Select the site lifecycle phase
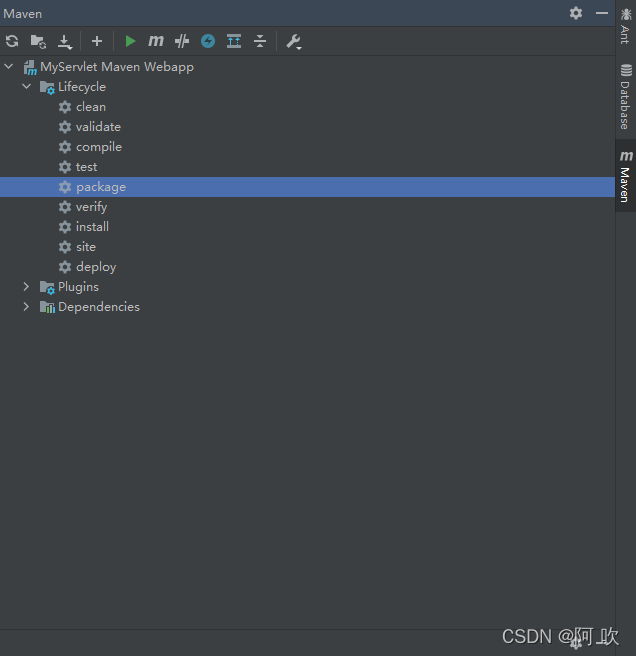The width and height of the screenshot is (636, 656). pyautogui.click(x=86, y=247)
